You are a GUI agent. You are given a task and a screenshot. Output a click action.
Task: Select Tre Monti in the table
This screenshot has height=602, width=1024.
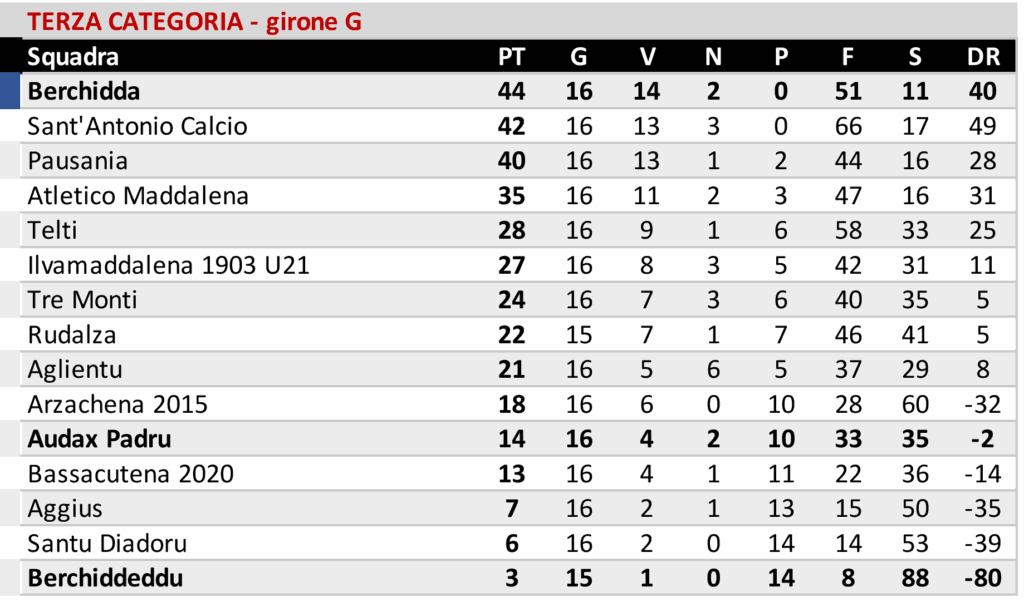tap(83, 300)
